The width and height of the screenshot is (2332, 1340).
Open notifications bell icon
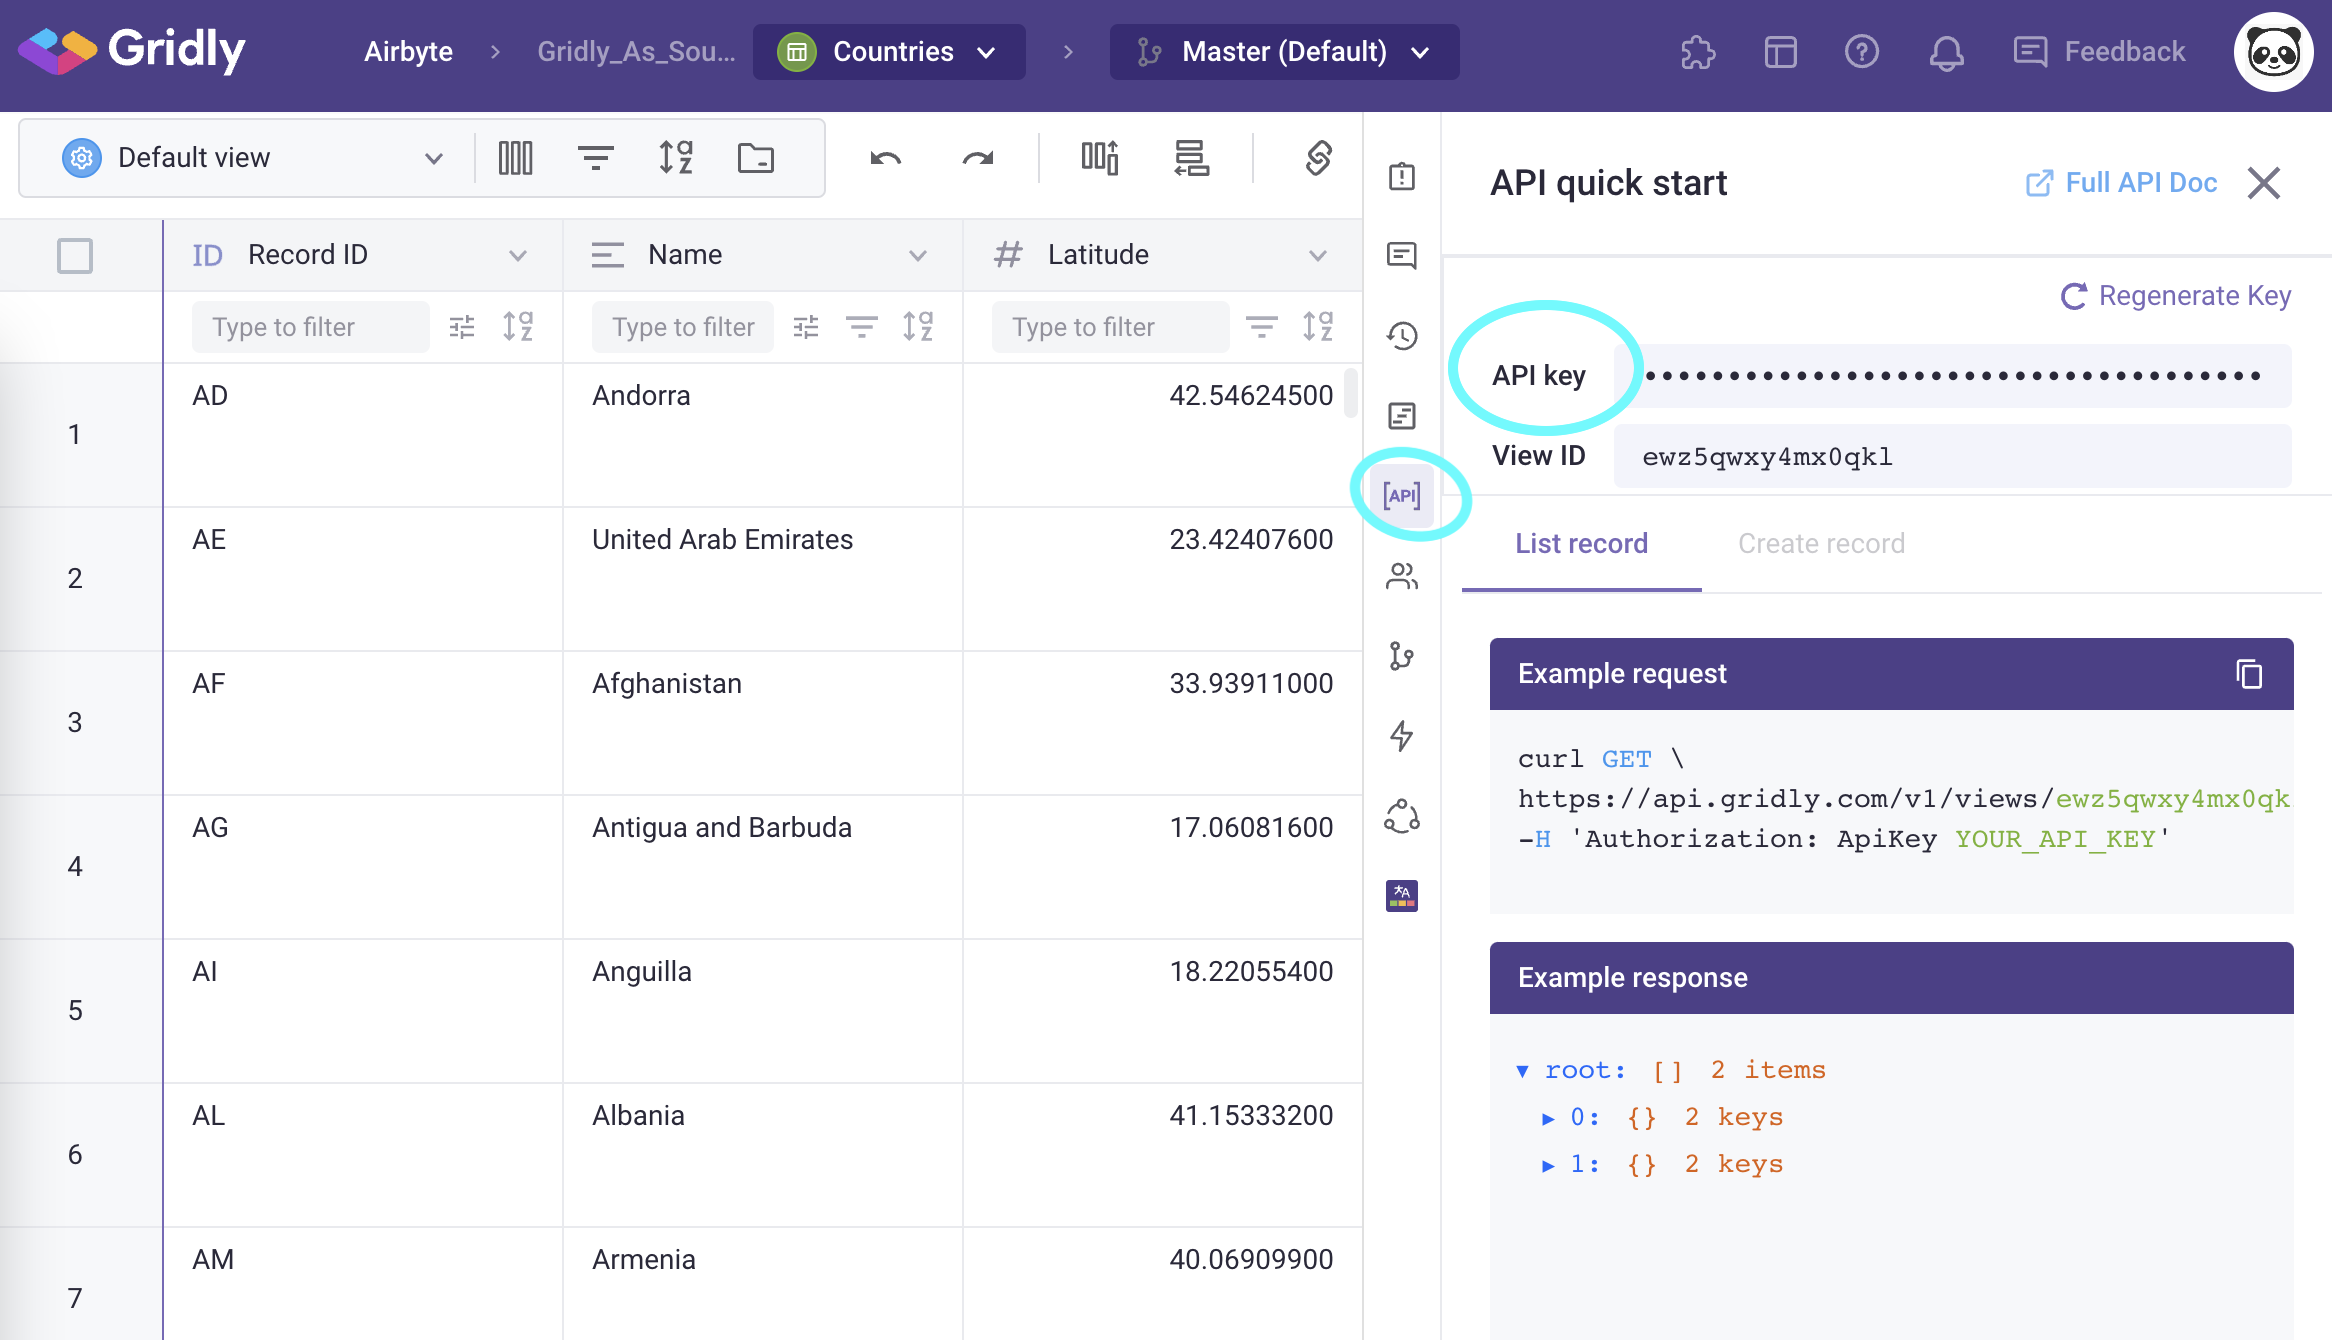coord(1945,52)
